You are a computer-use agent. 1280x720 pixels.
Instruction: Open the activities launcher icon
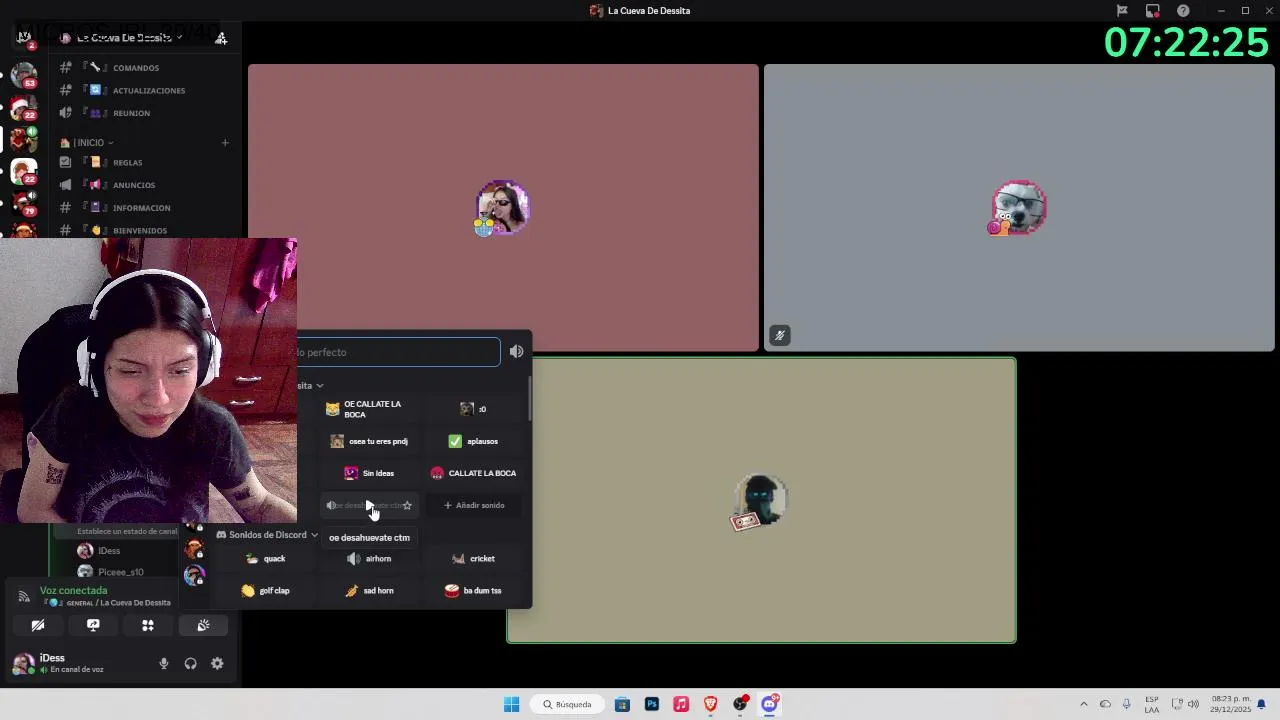148,626
